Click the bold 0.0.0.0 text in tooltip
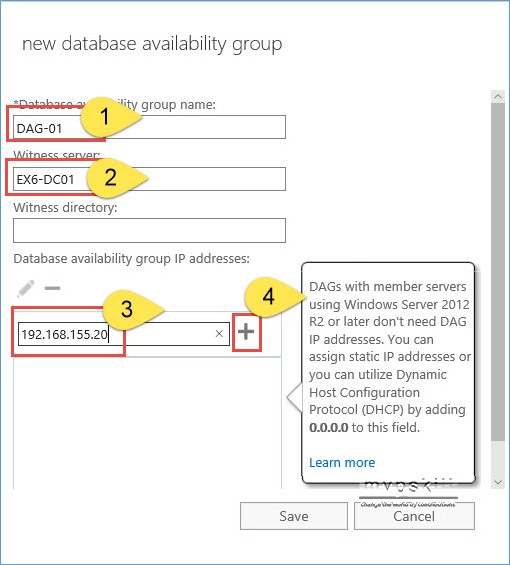 (x=328, y=428)
